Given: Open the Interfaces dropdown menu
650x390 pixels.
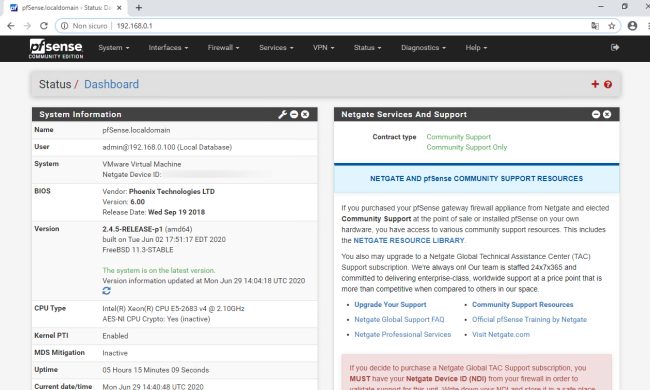Looking at the screenshot, I should pos(168,48).
